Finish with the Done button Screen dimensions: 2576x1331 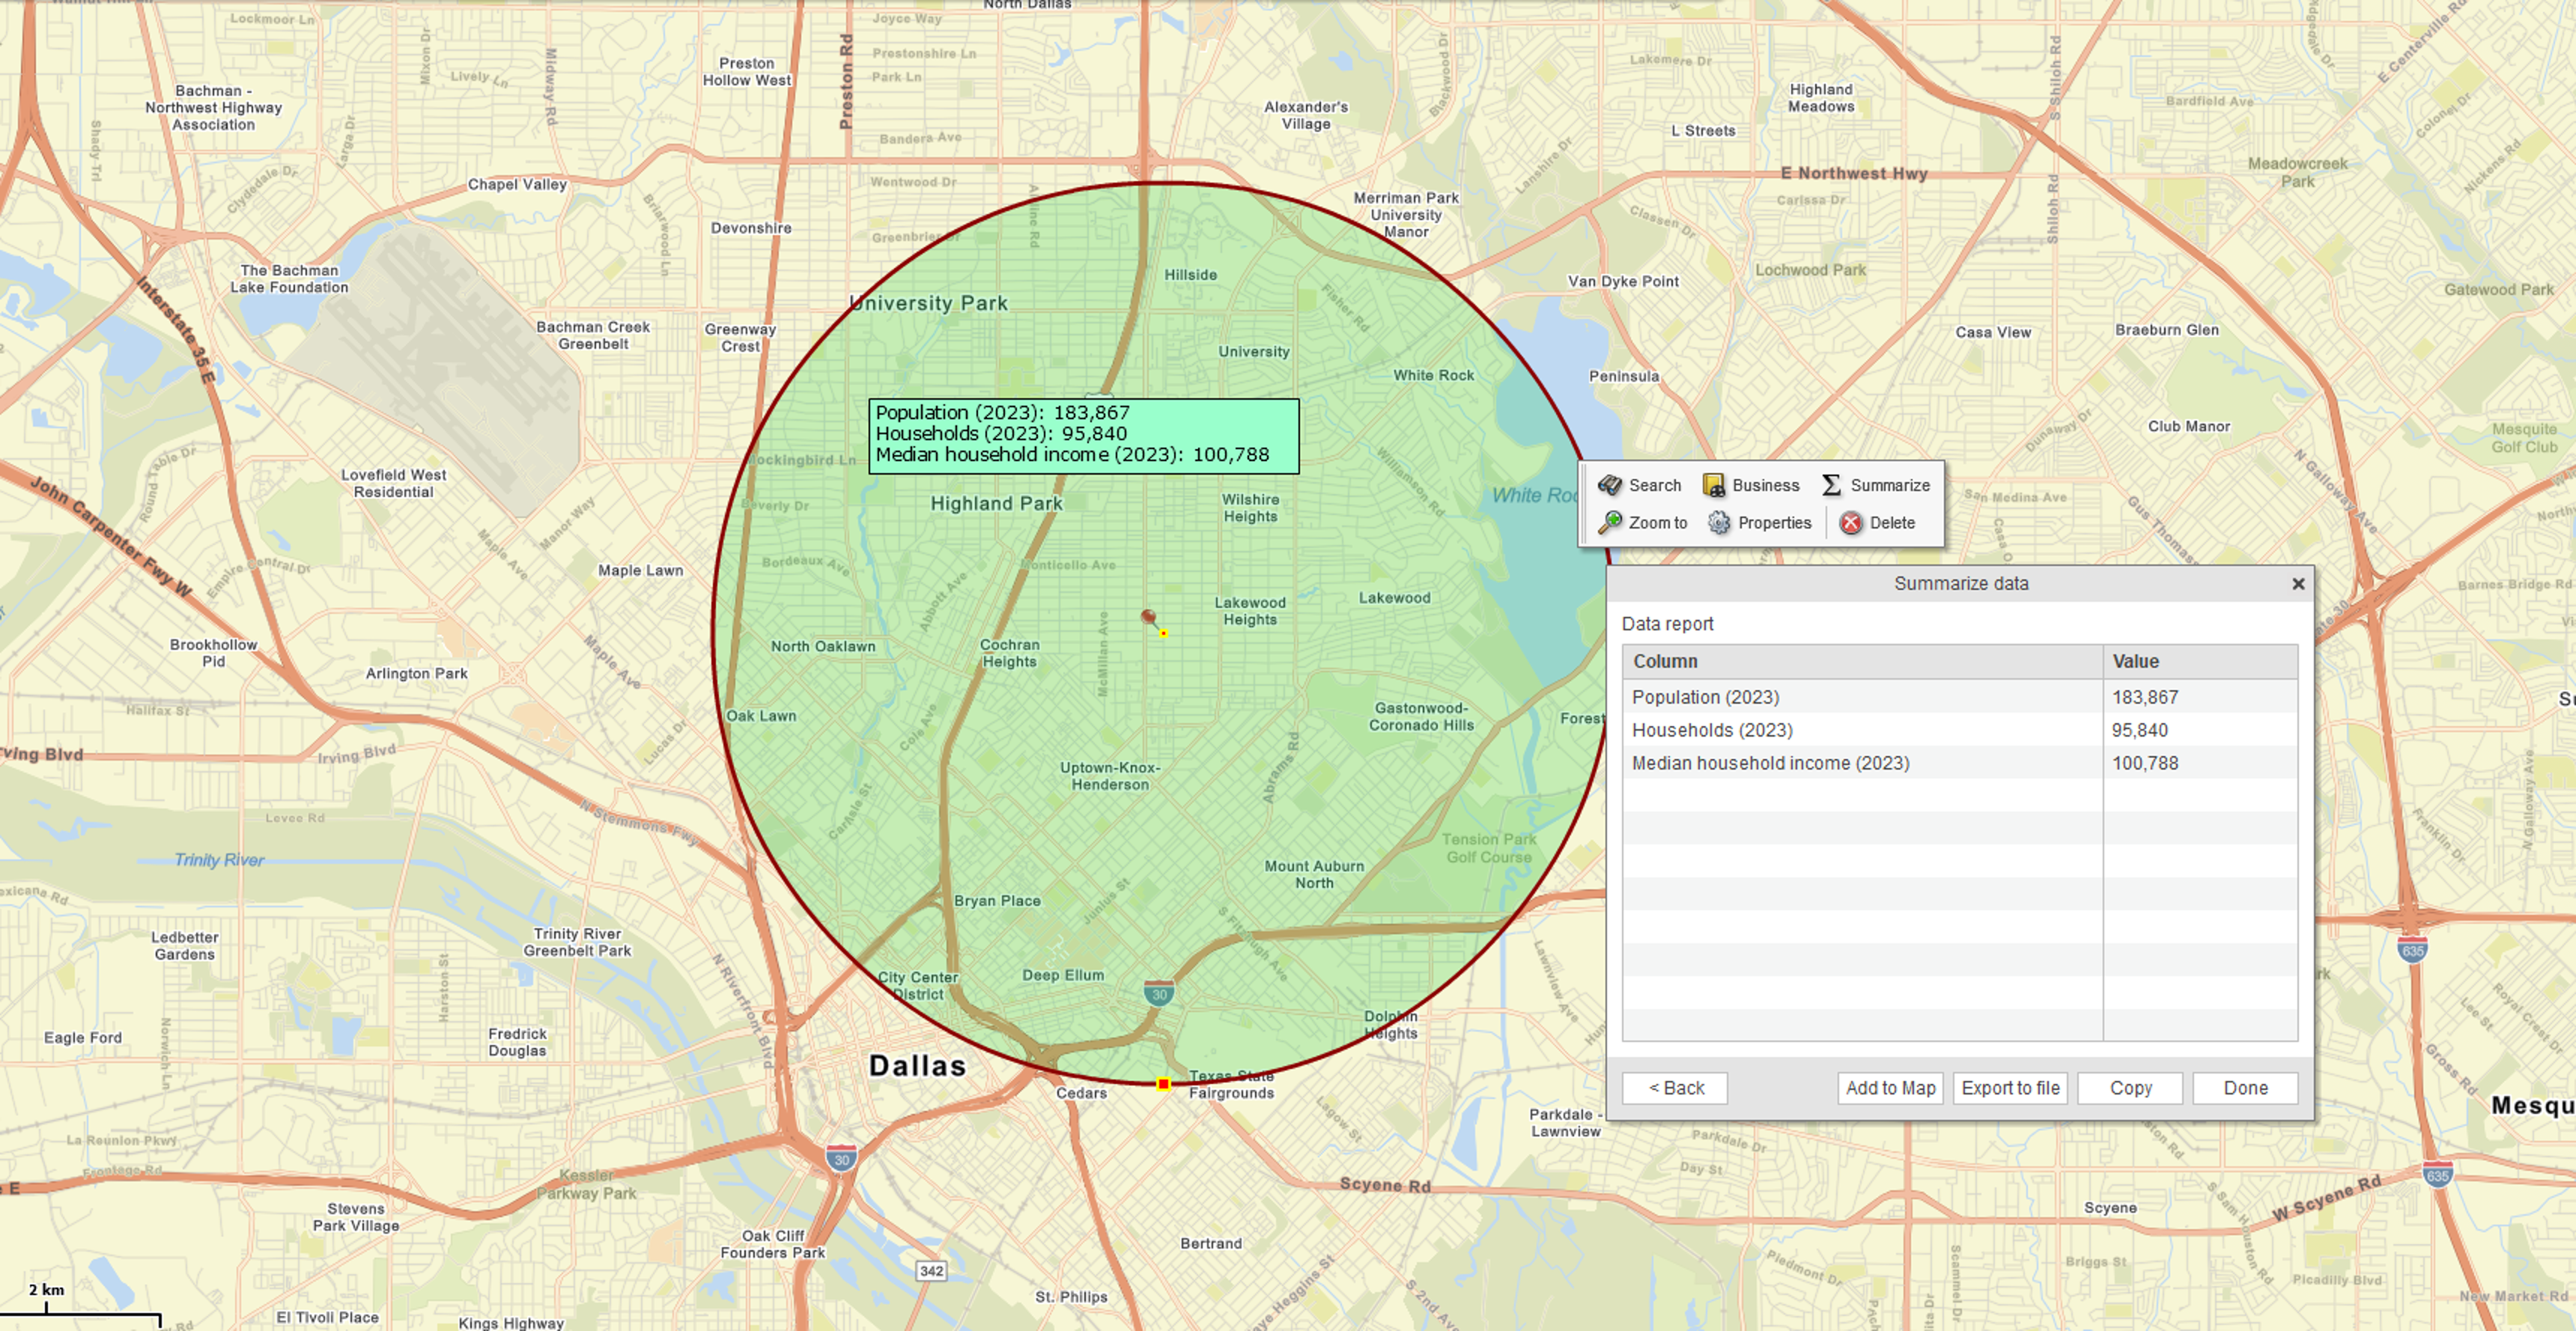2245,1088
